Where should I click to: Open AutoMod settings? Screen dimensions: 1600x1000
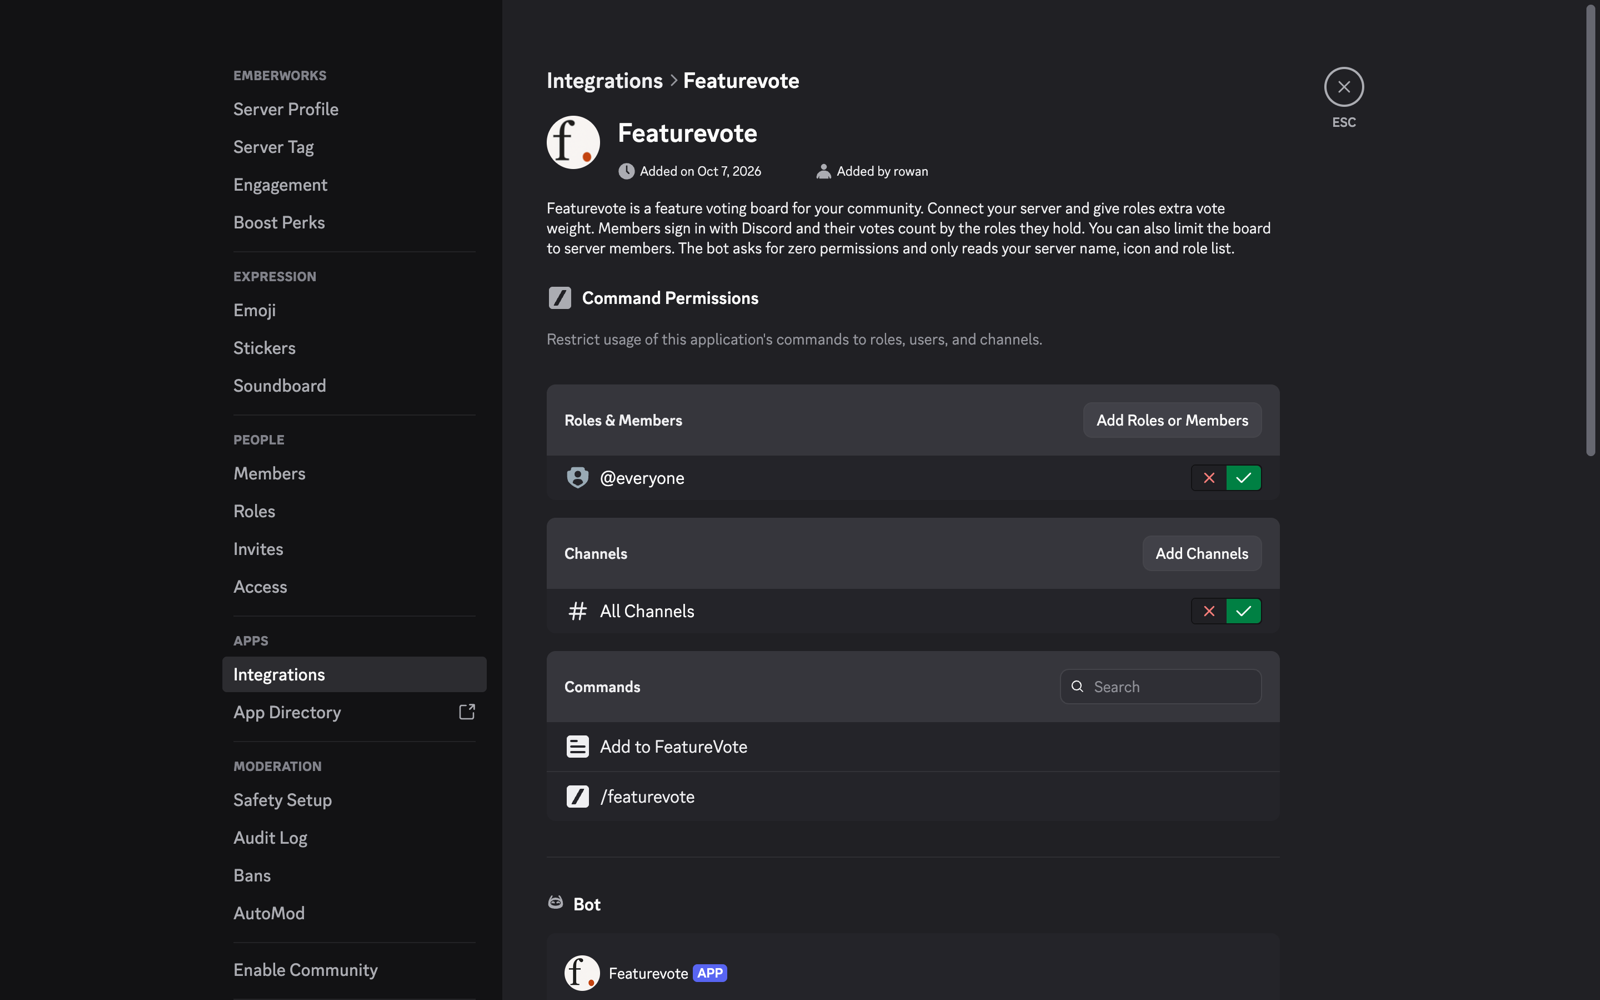click(x=354, y=913)
